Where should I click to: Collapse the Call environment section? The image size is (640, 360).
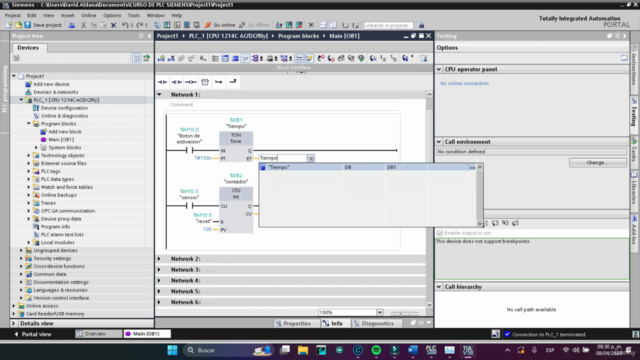pyautogui.click(x=439, y=142)
